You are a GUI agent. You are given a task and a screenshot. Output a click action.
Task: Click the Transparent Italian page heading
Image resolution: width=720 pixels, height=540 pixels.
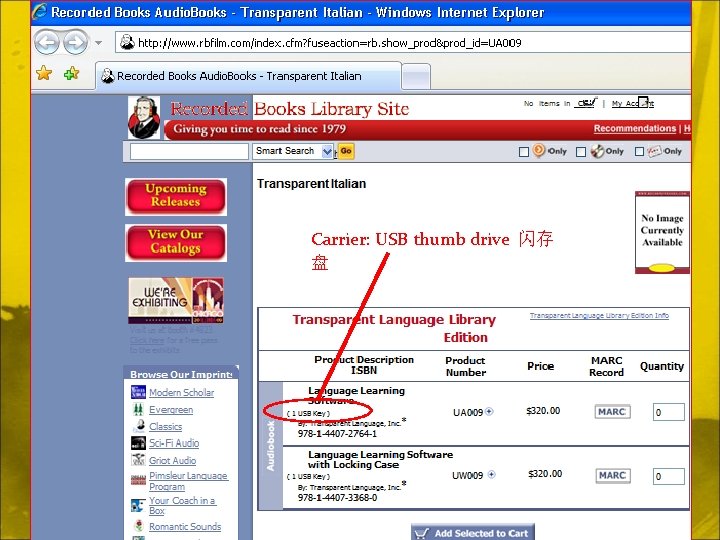coord(311,184)
